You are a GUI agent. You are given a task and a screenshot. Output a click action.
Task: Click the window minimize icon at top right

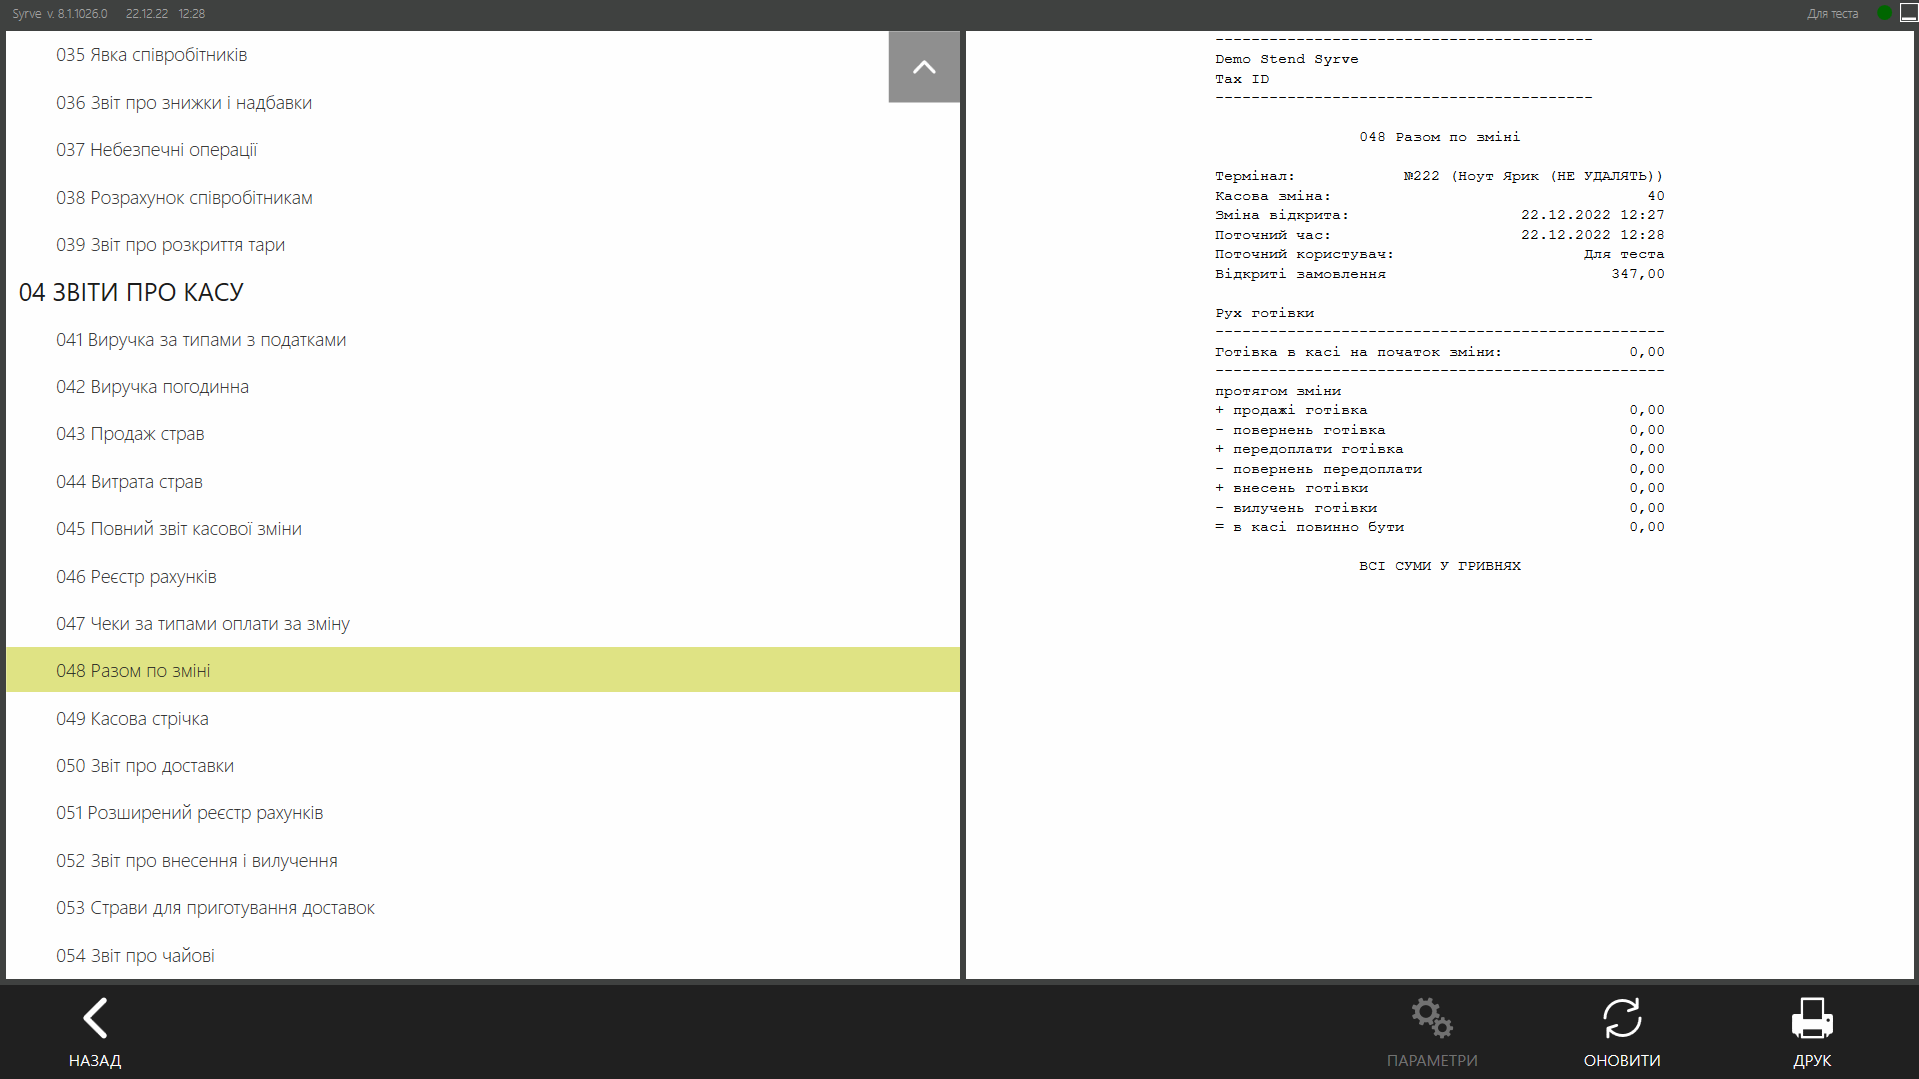1908,13
